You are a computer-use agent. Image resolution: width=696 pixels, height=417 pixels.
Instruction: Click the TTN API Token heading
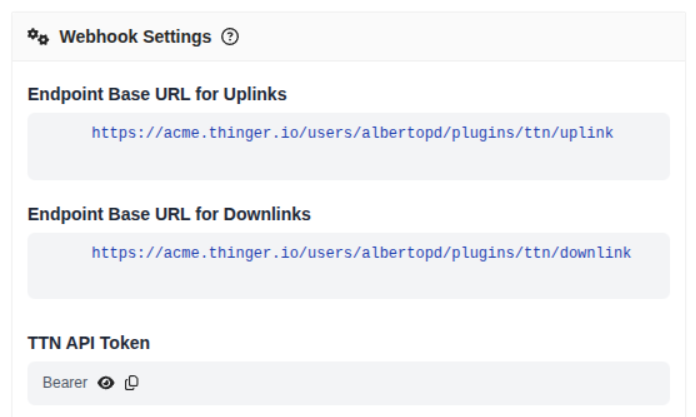click(x=89, y=343)
